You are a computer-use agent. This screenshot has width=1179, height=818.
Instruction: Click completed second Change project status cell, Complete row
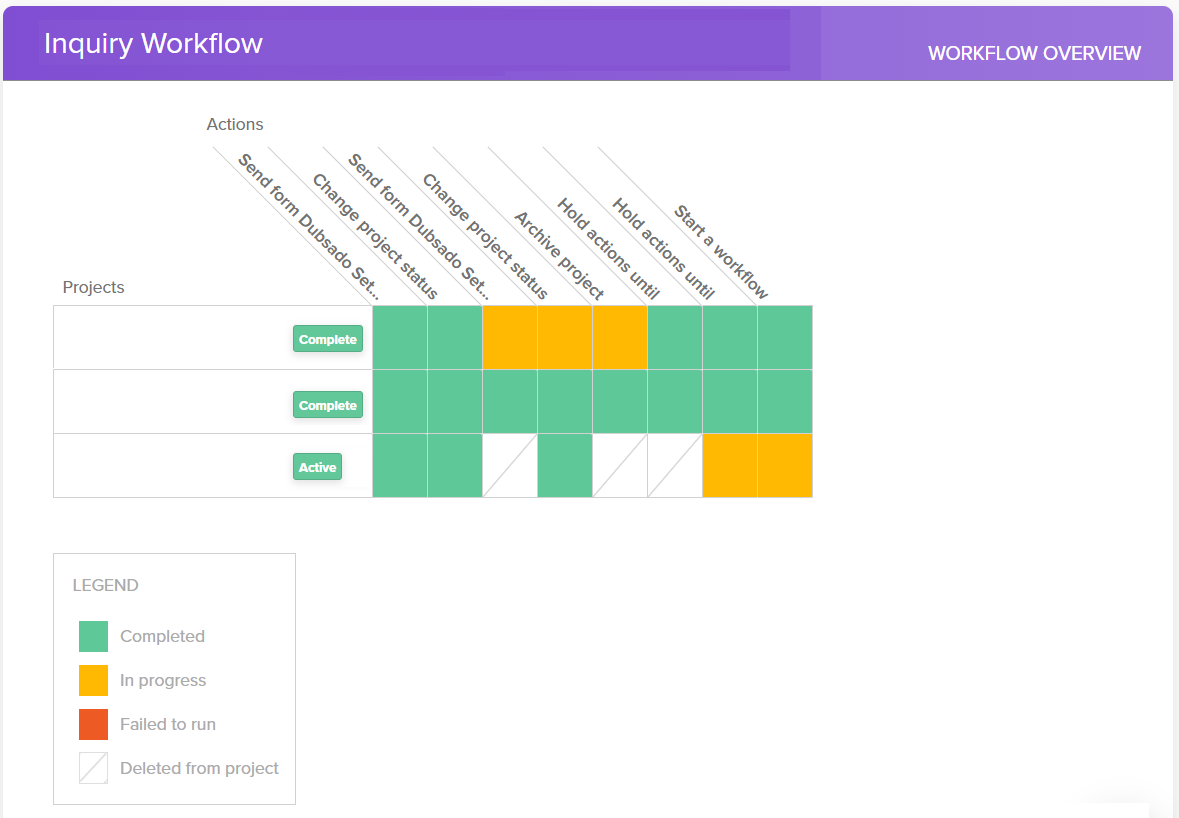click(x=565, y=401)
